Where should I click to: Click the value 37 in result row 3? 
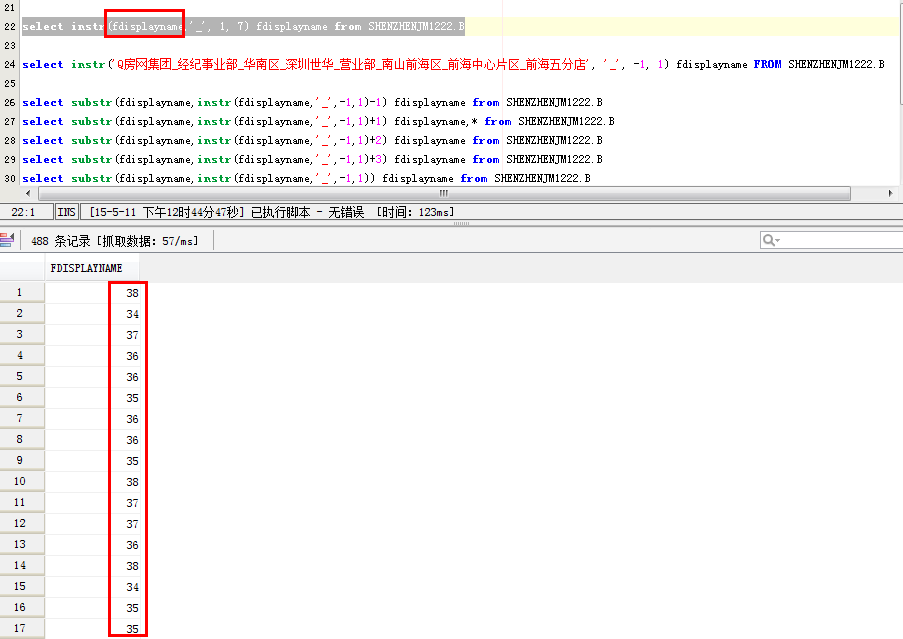tap(132, 335)
